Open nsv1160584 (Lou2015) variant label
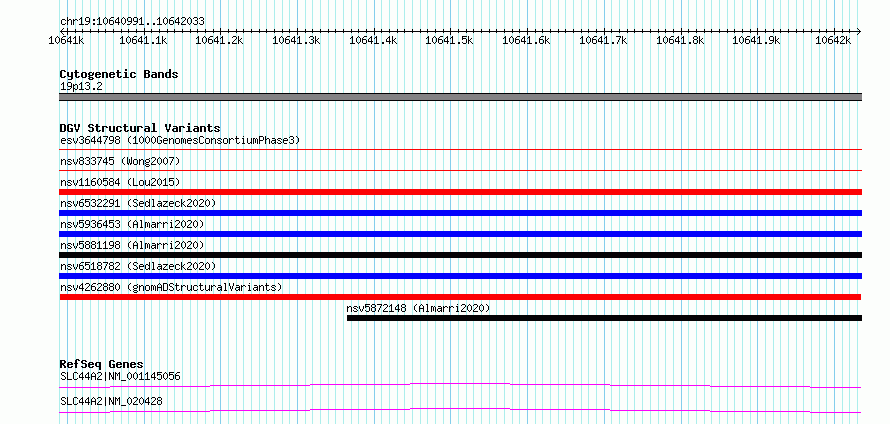The image size is (890, 424). click(120, 182)
